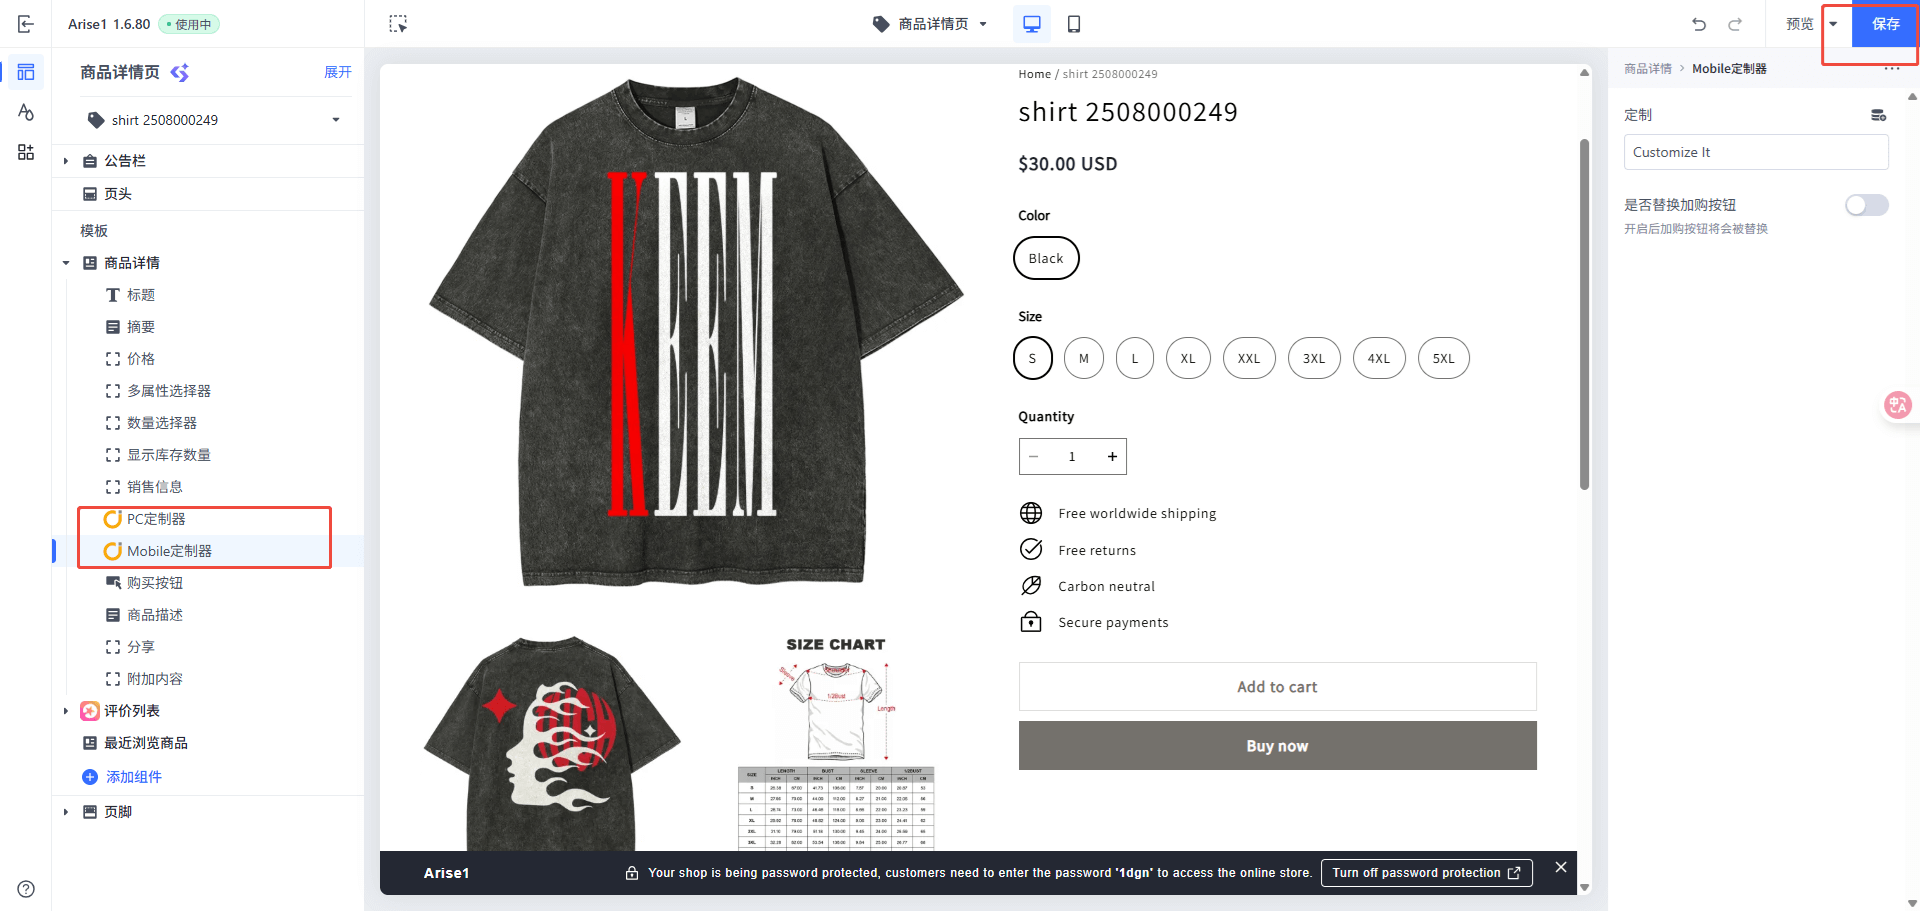Open the shirt 2508000249 product dropdown
The width and height of the screenshot is (1920, 911).
(214, 120)
